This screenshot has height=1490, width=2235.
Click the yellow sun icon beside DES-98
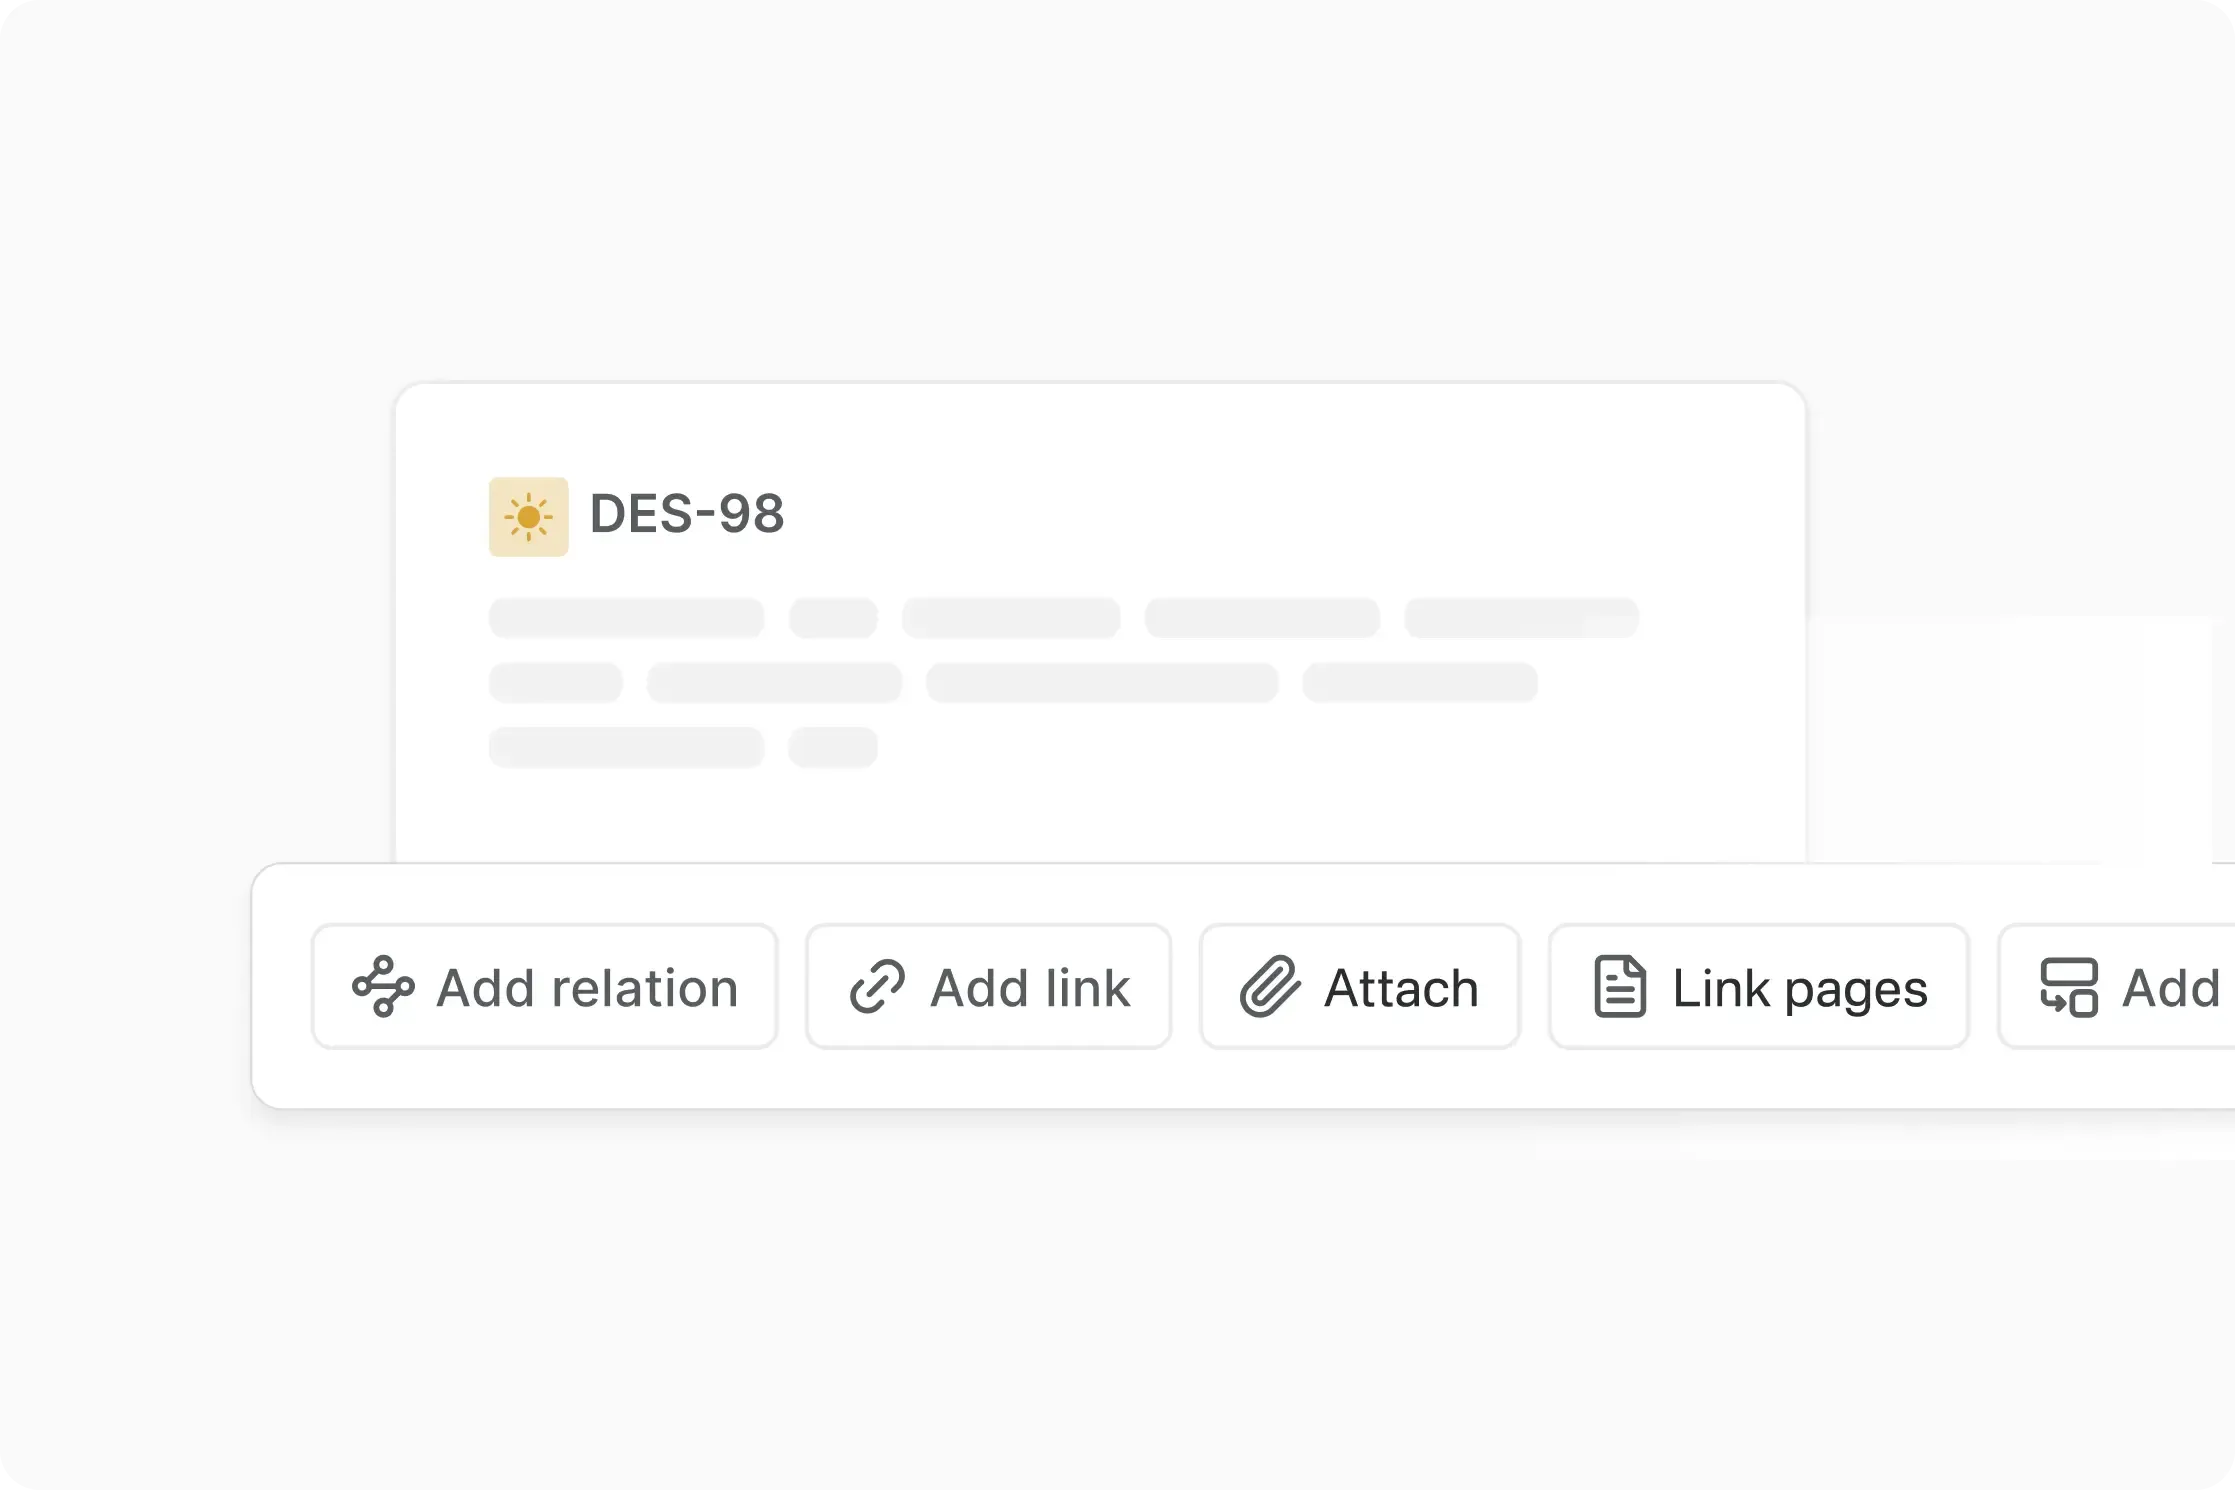click(x=528, y=517)
